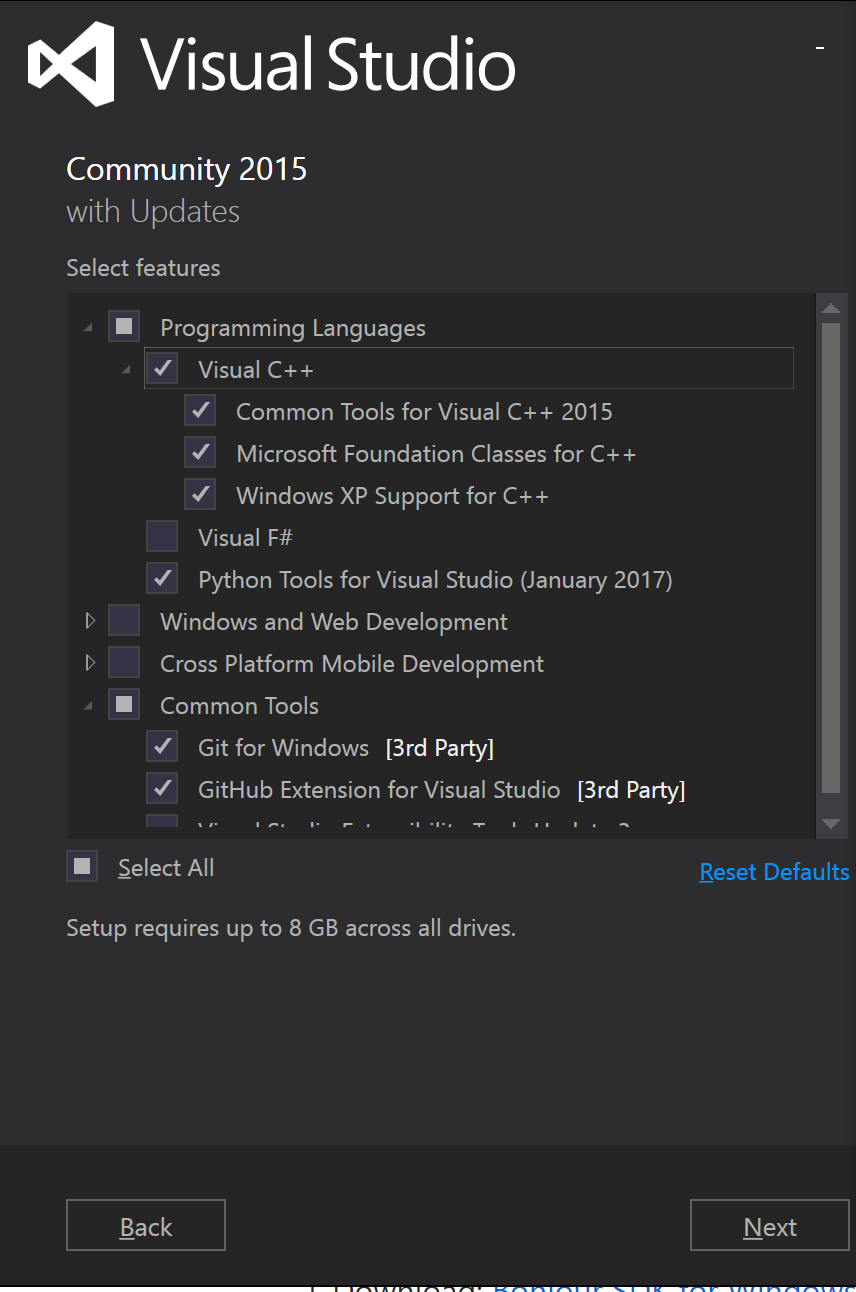This screenshot has width=856, height=1292.
Task: Toggle the Select All checkbox
Action: (82, 867)
